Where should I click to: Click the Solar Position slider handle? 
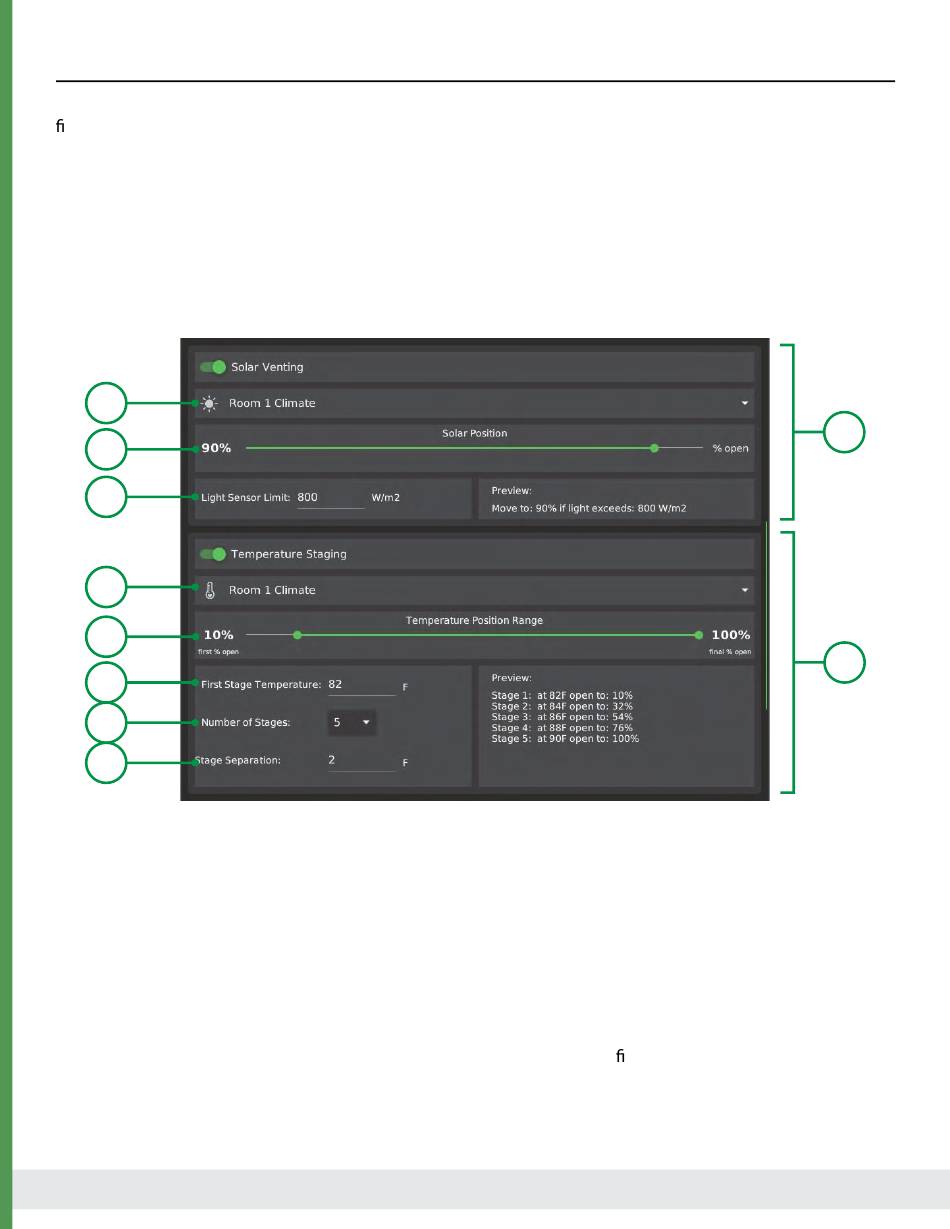click(x=654, y=448)
